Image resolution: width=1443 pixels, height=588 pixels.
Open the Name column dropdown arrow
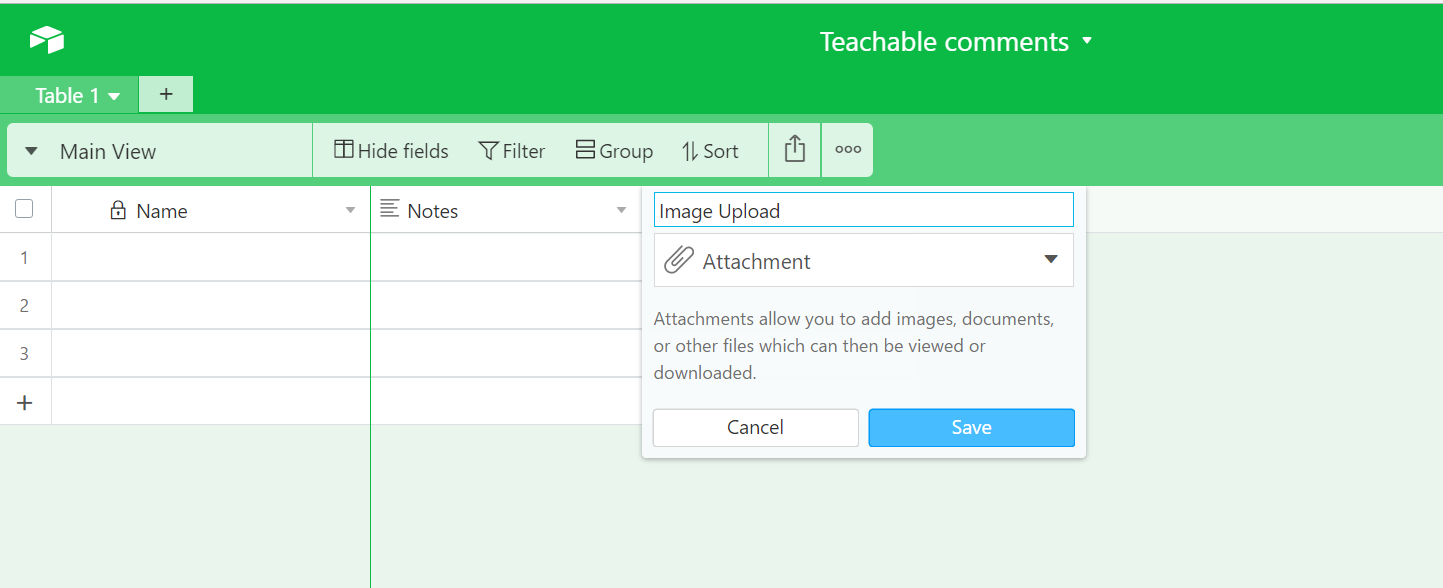[350, 210]
